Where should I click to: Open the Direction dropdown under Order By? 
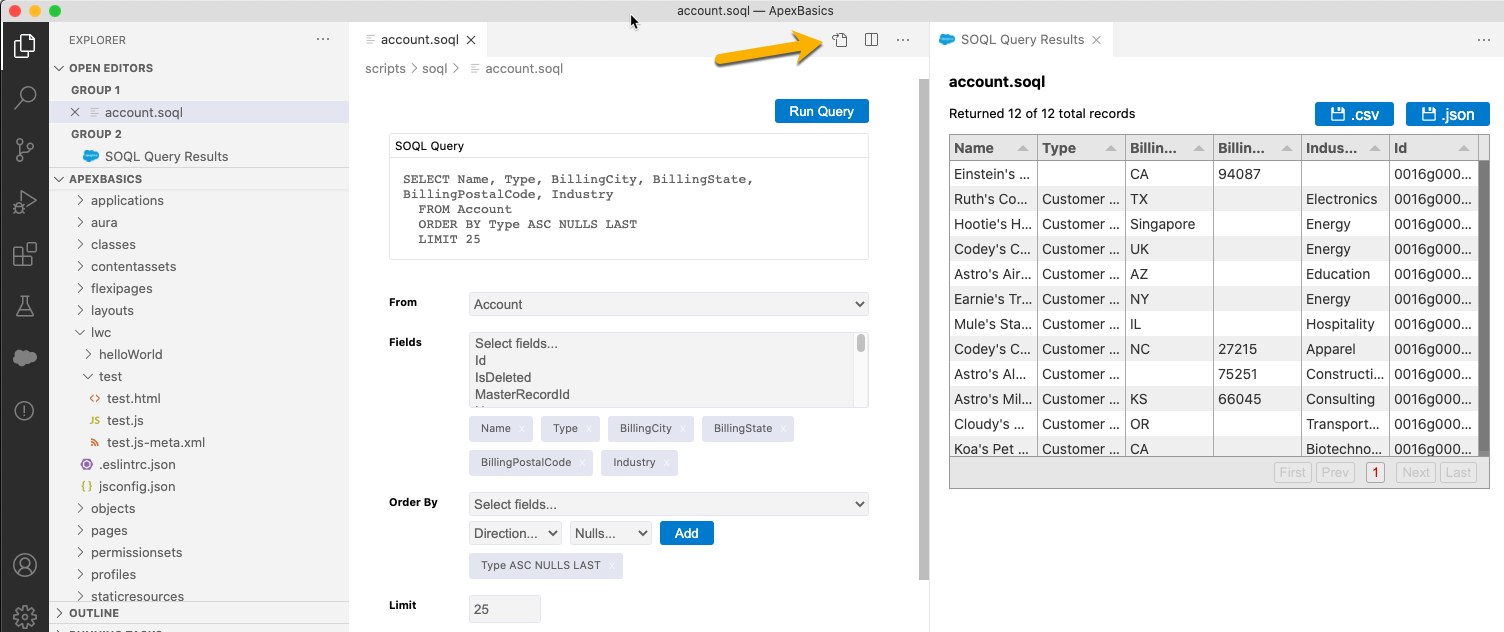(514, 533)
